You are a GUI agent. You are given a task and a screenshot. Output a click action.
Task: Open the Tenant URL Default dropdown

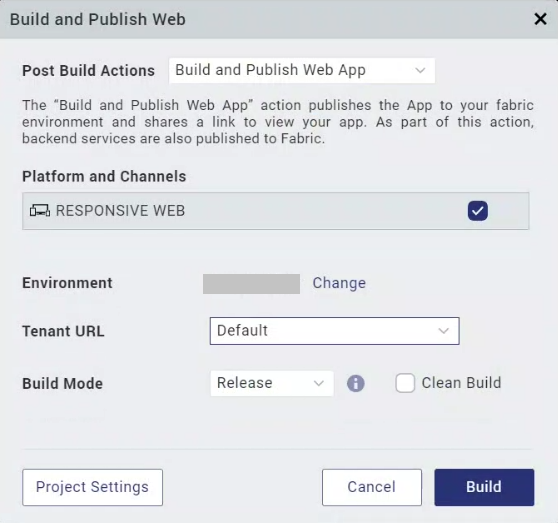[x=335, y=331]
